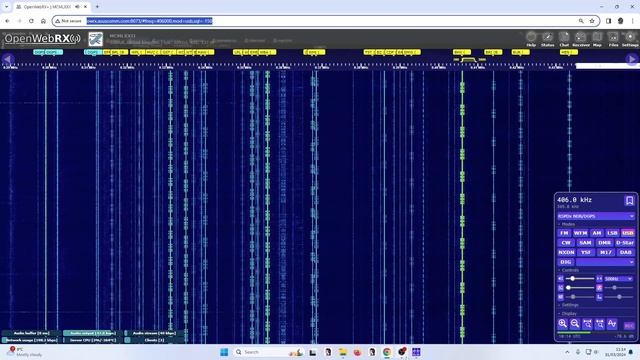Open the Map icon
This screenshot has height=360, width=640.
tap(597, 38)
